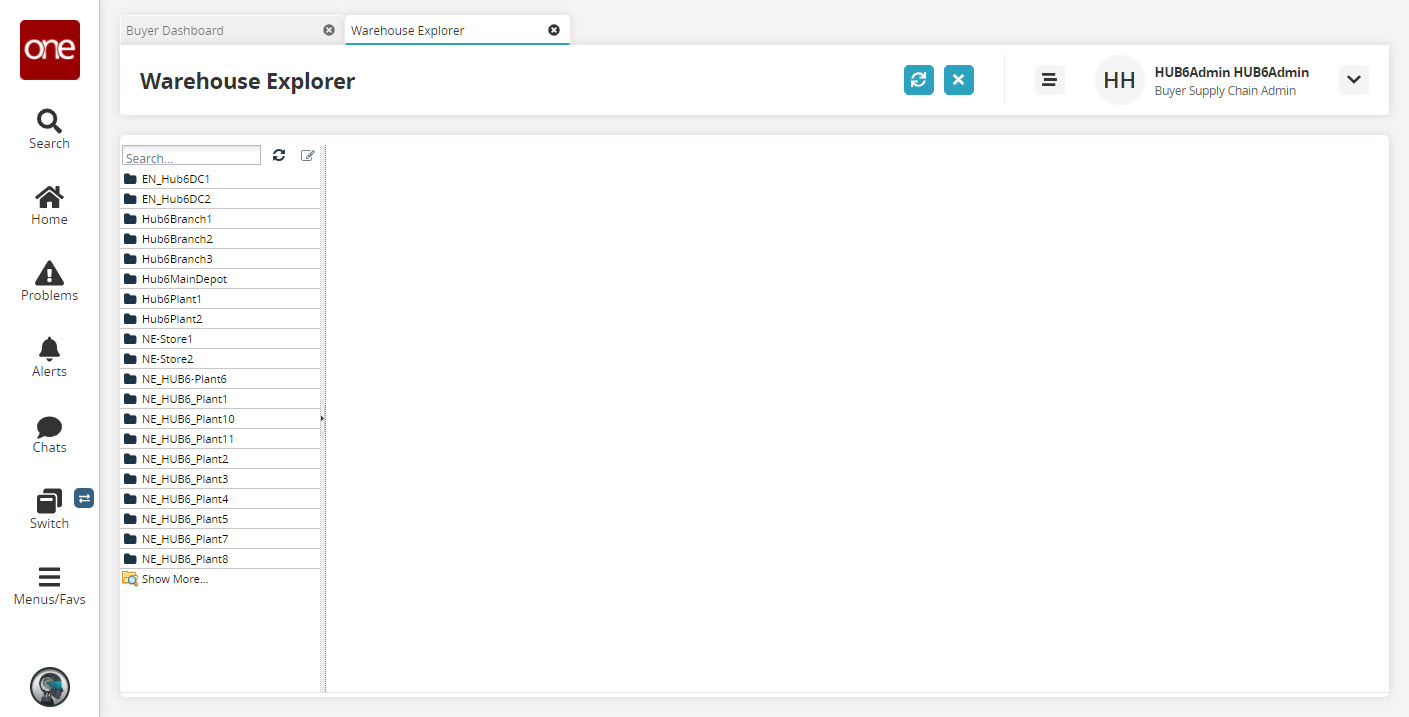Click the HH user avatar

[x=1120, y=80]
